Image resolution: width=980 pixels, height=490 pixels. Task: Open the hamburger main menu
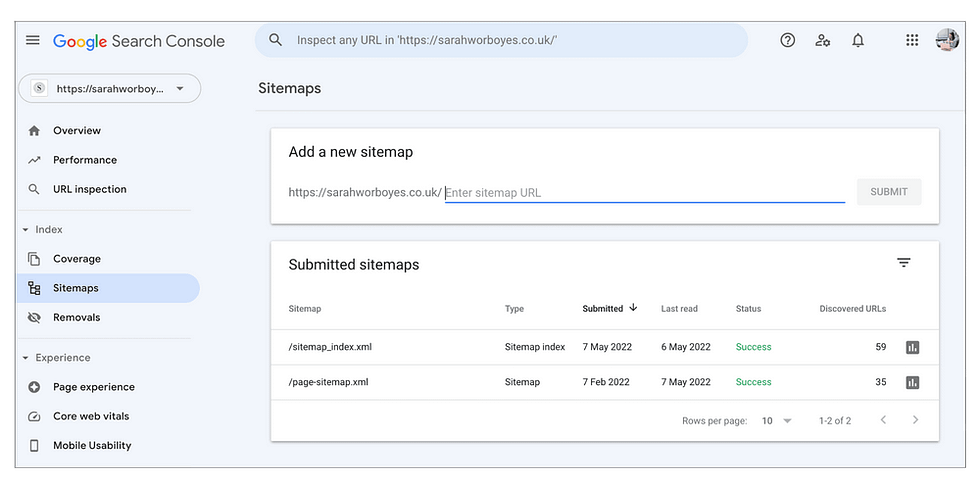pyautogui.click(x=32, y=41)
